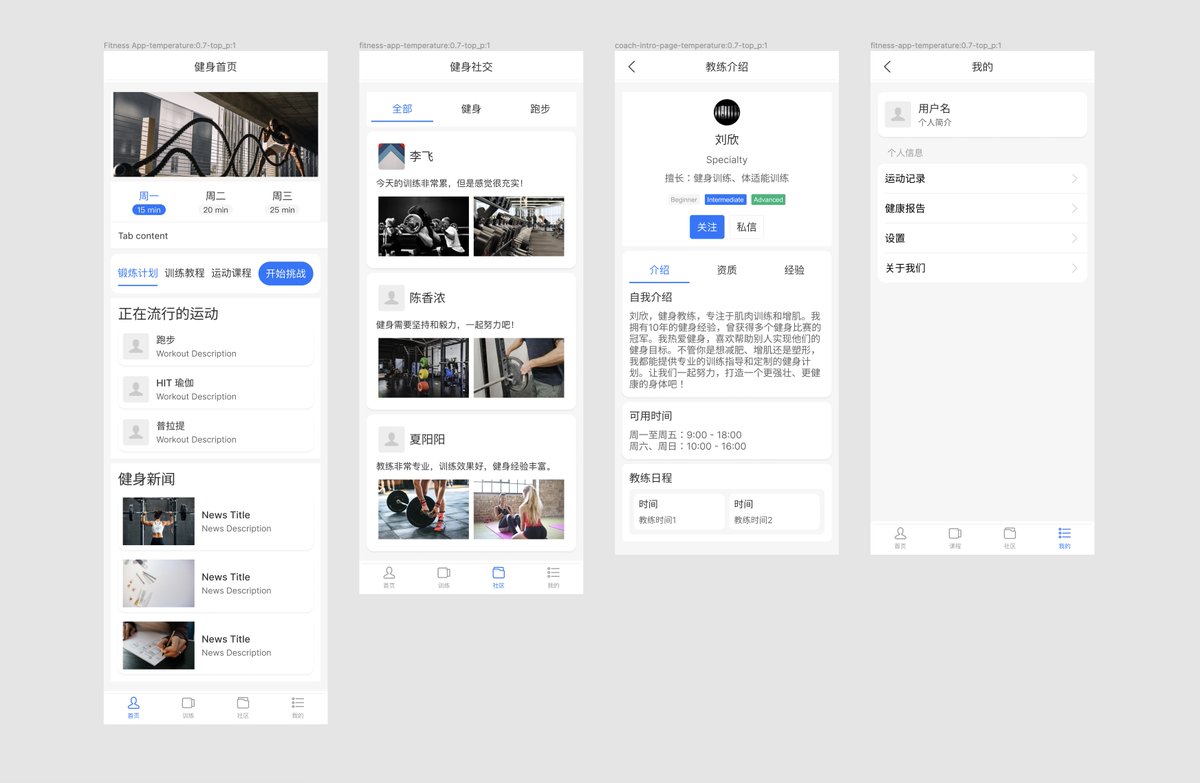Open 夏阳阳's barbell deadlift photo
1200x783 pixels.
point(423,509)
